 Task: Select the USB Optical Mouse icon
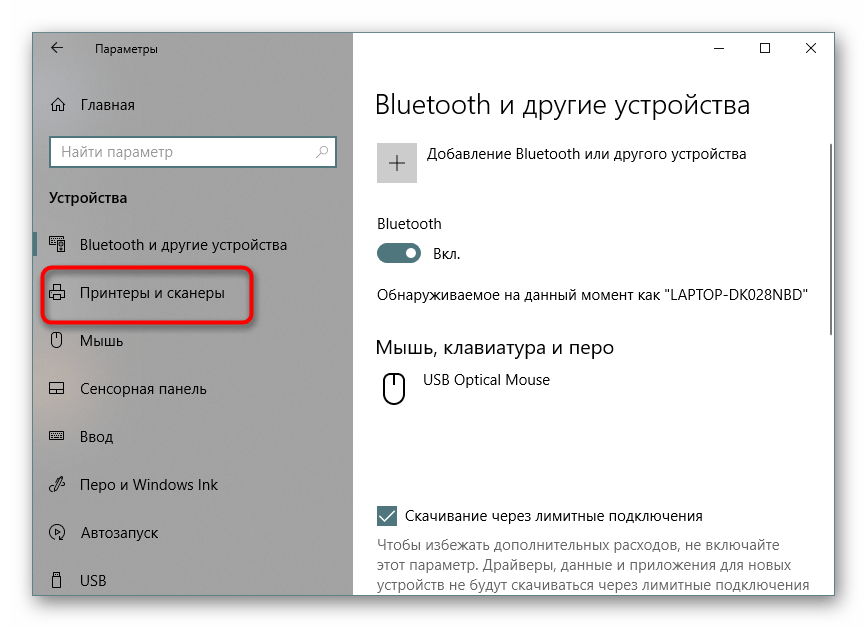(x=395, y=386)
